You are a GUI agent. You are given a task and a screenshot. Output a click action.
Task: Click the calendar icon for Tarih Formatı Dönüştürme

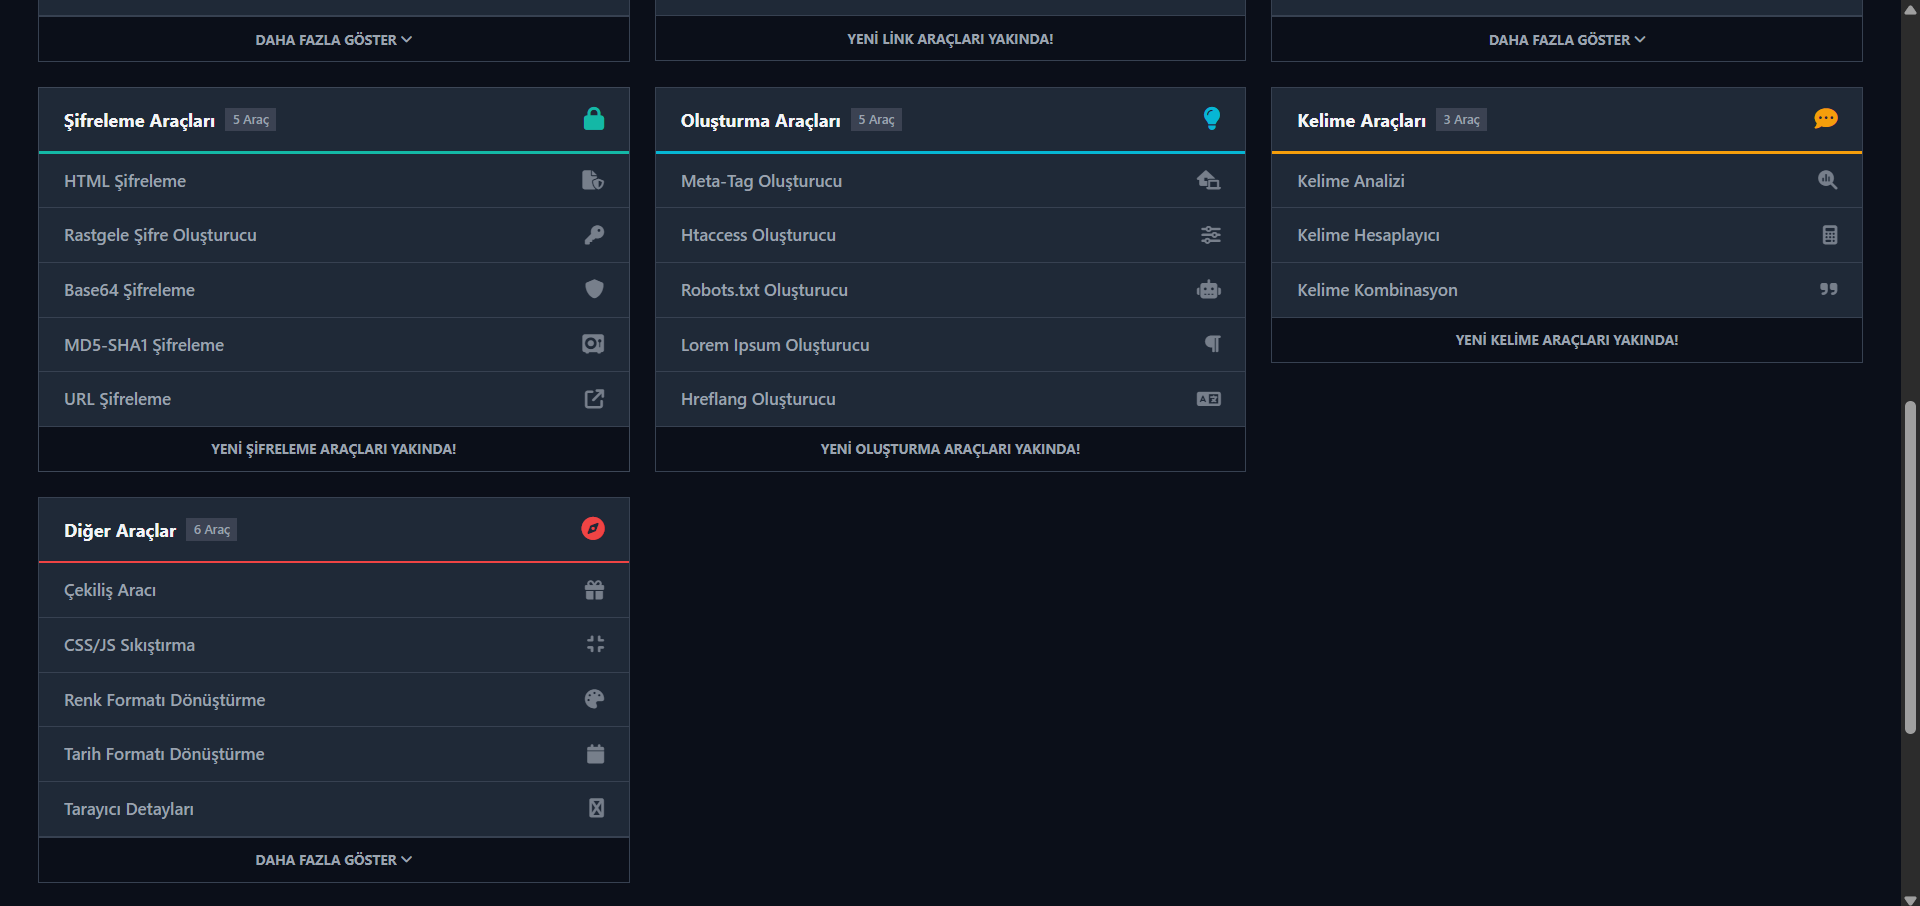(595, 754)
